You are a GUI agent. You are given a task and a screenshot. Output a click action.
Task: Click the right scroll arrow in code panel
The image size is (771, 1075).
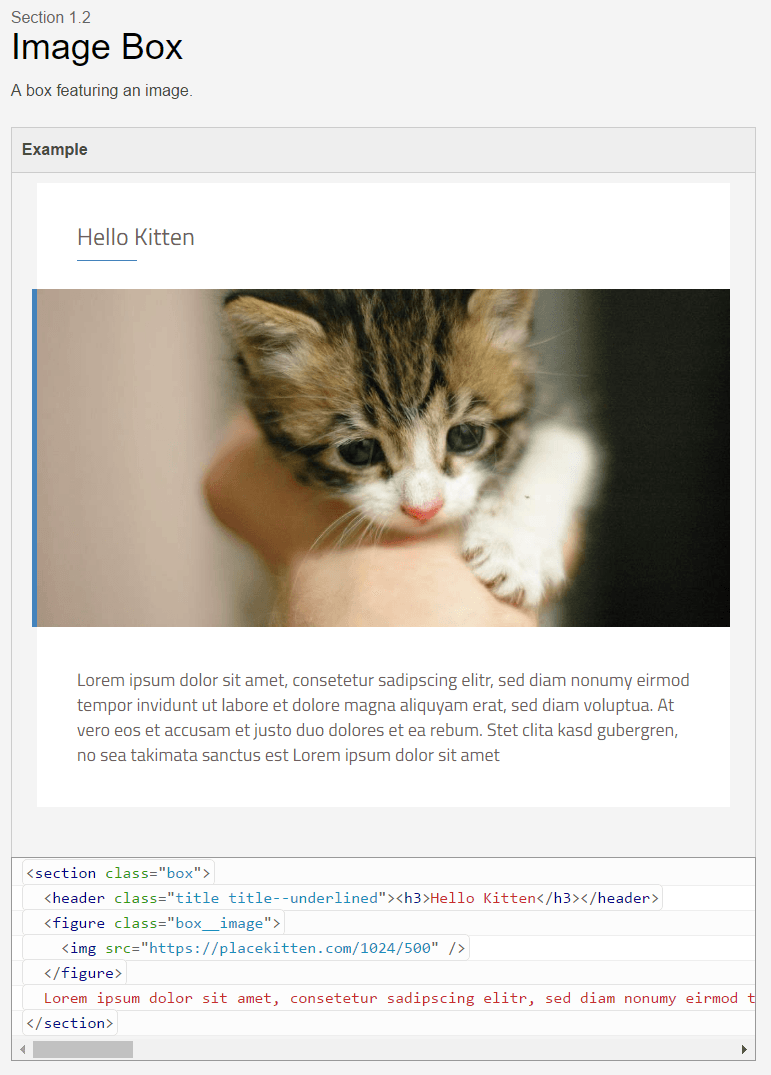click(x=744, y=1049)
